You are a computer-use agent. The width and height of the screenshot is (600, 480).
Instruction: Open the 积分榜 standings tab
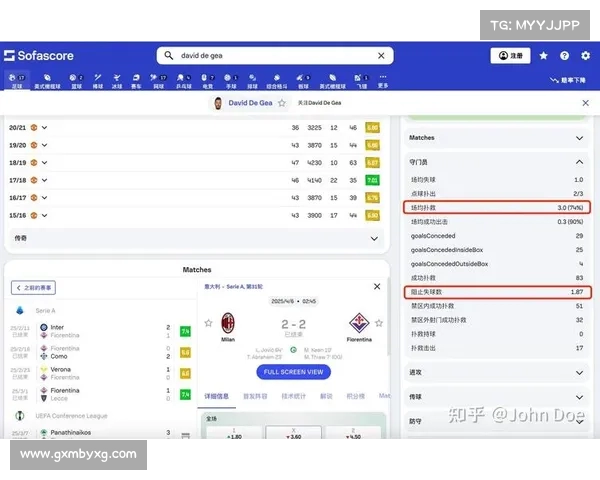(355, 396)
